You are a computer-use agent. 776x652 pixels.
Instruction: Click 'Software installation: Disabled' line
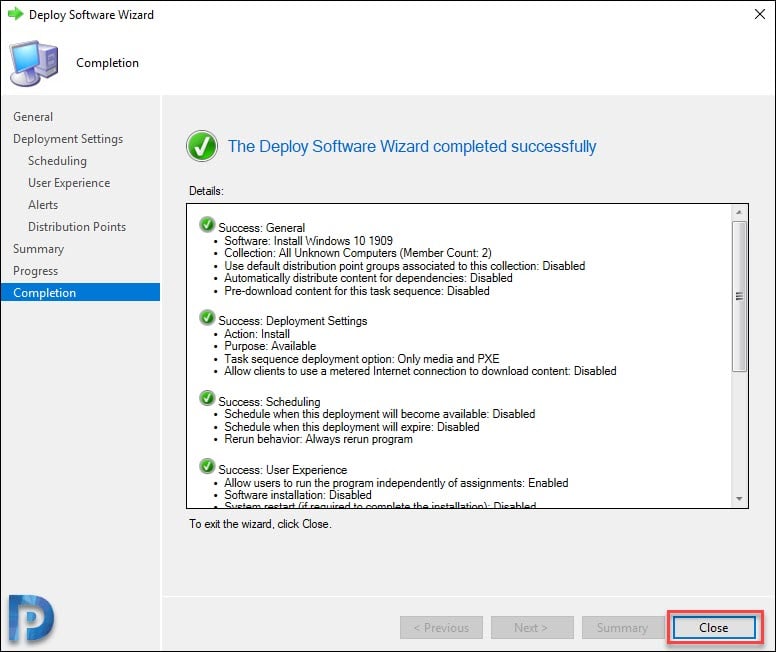click(298, 495)
